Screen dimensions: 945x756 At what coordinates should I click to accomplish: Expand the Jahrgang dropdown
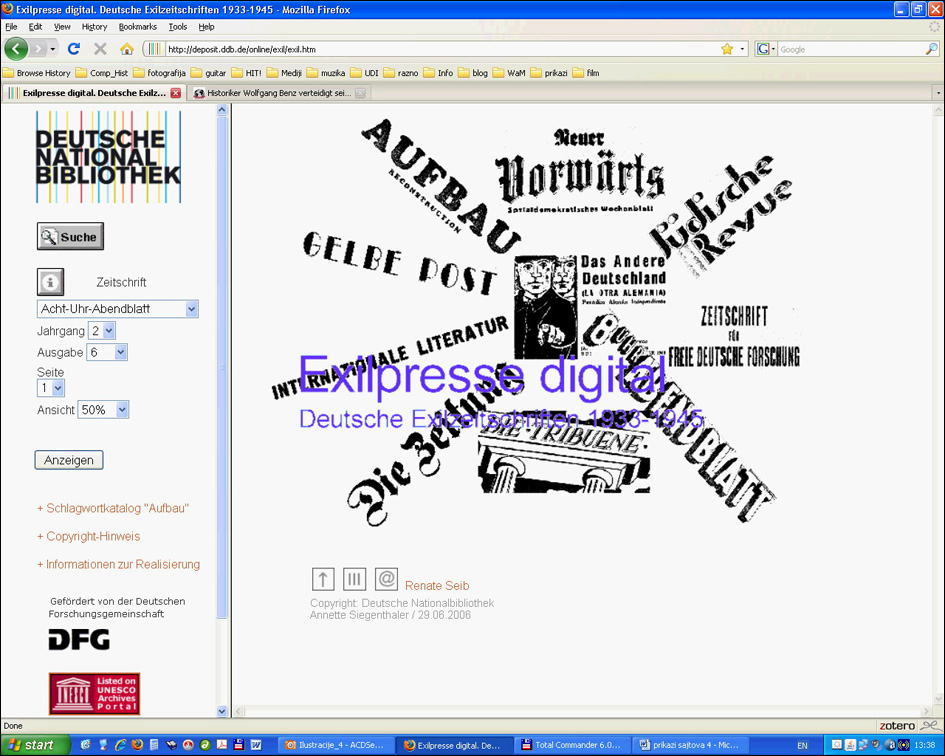(x=102, y=331)
